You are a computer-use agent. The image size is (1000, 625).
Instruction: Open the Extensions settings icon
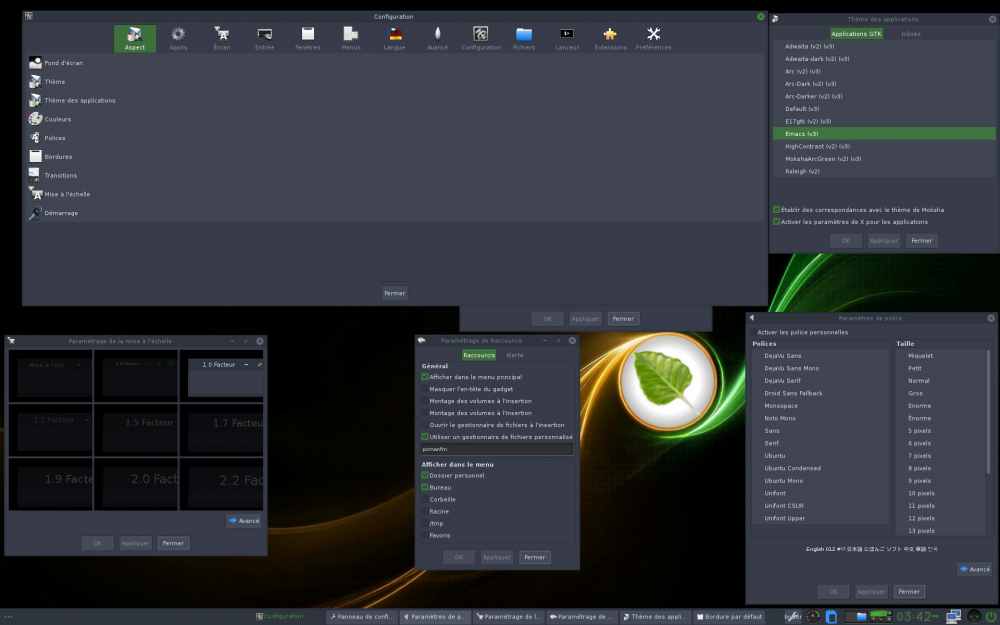pyautogui.click(x=609, y=37)
